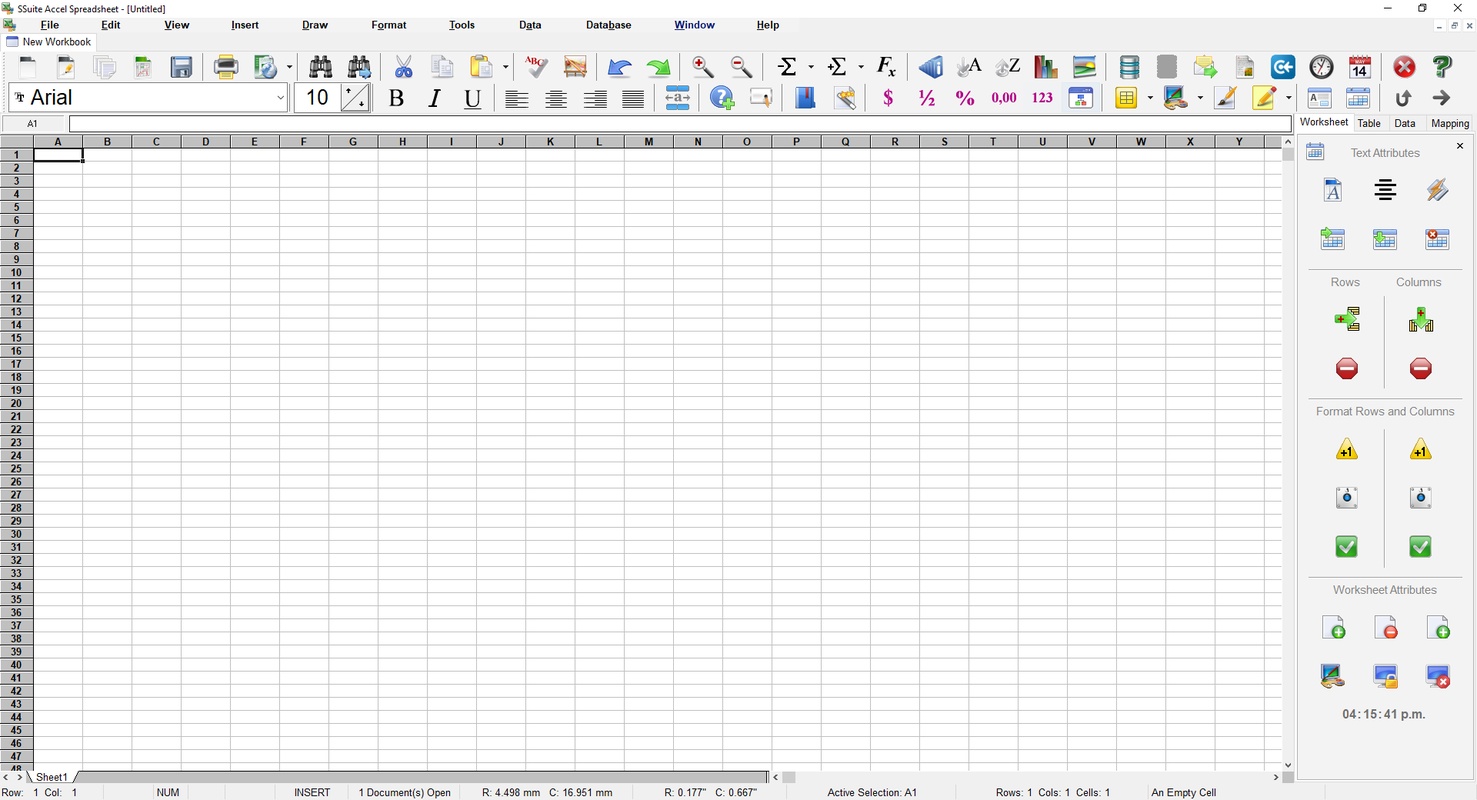Select the Sheet1 sheet tab

(52, 777)
